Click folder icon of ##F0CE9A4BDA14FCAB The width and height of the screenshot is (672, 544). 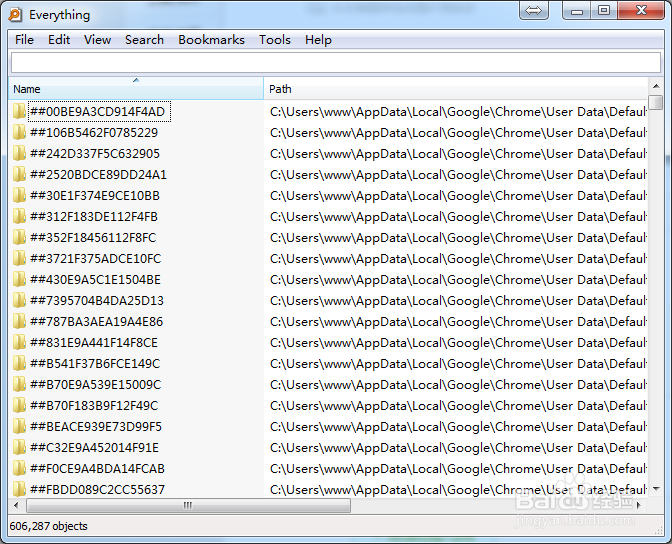19,469
